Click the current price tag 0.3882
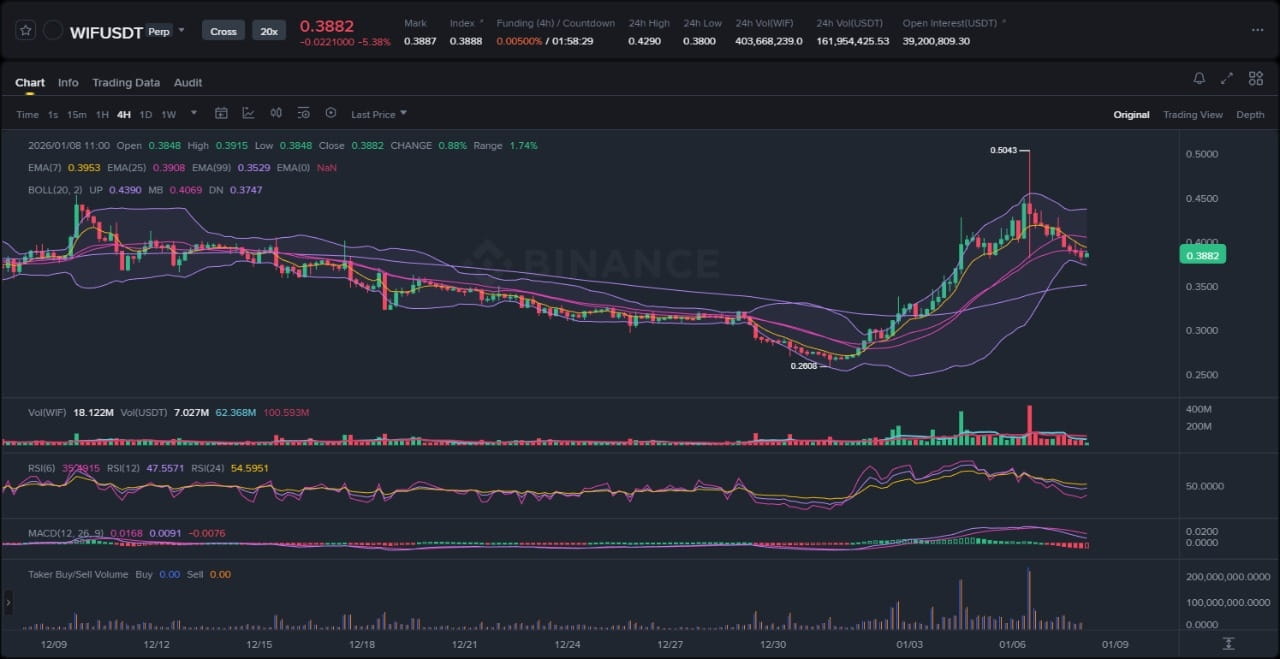 coord(1203,255)
